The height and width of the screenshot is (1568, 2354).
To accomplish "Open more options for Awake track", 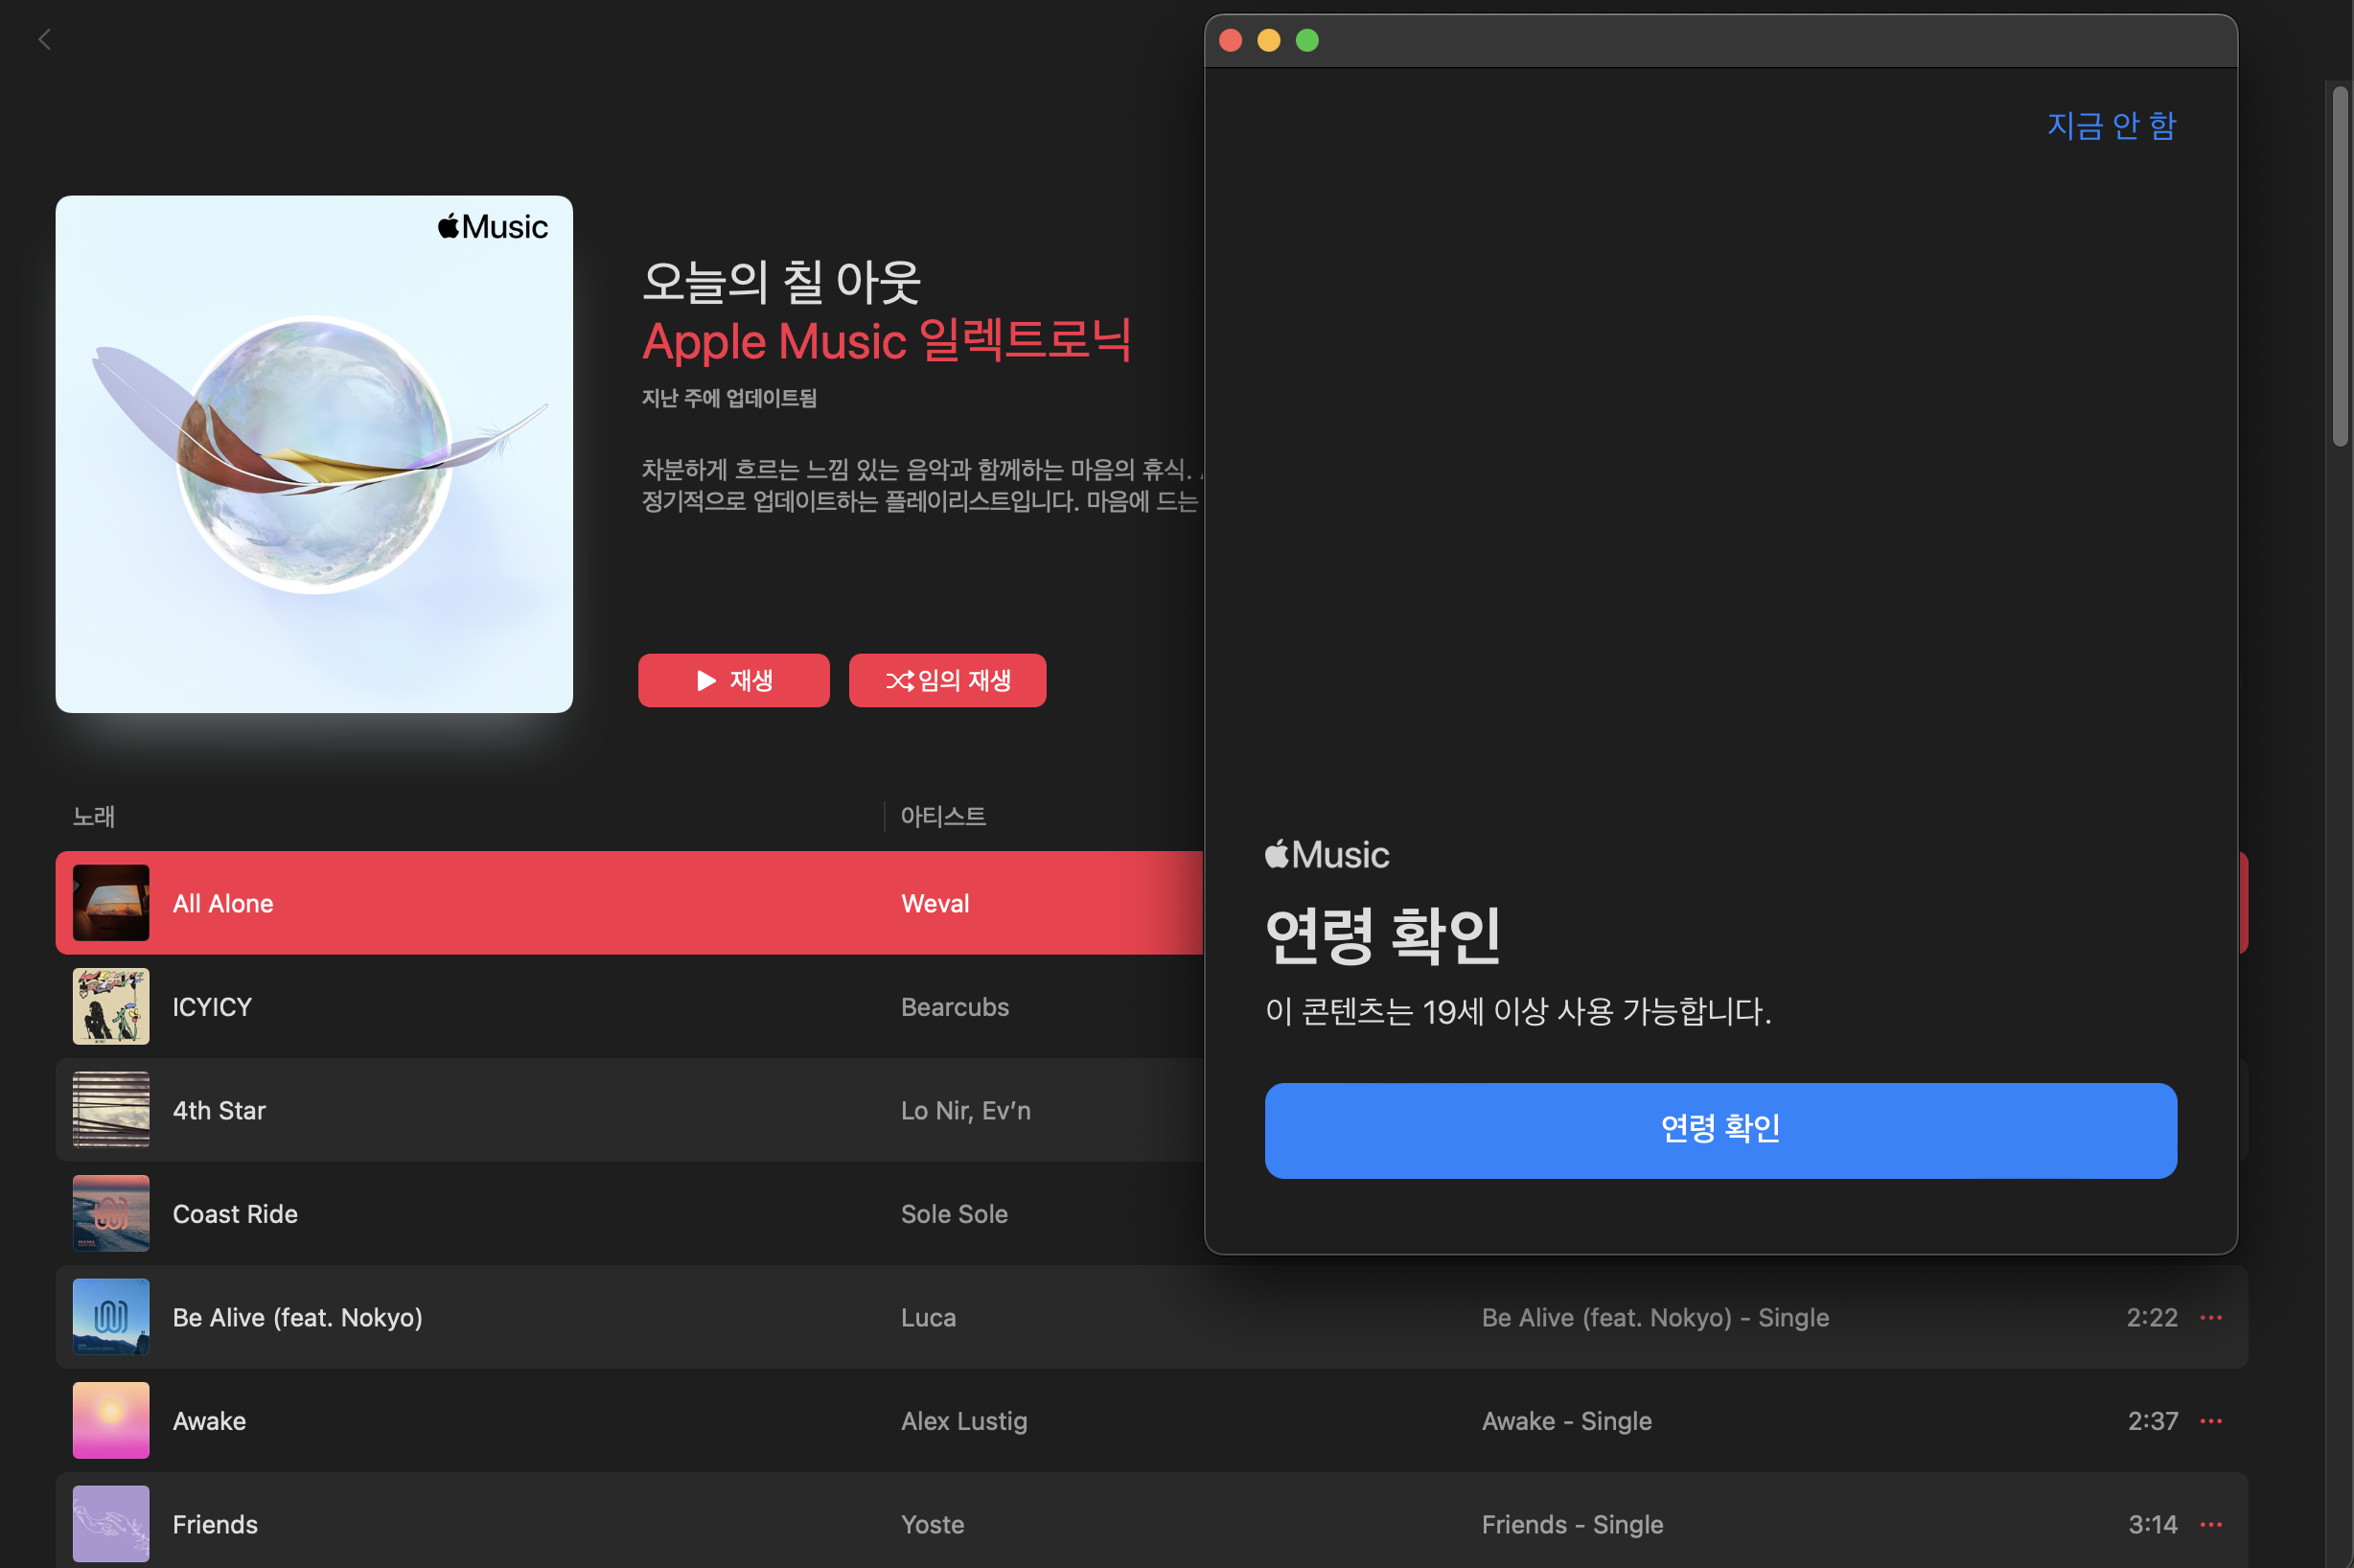I will pos(2210,1421).
